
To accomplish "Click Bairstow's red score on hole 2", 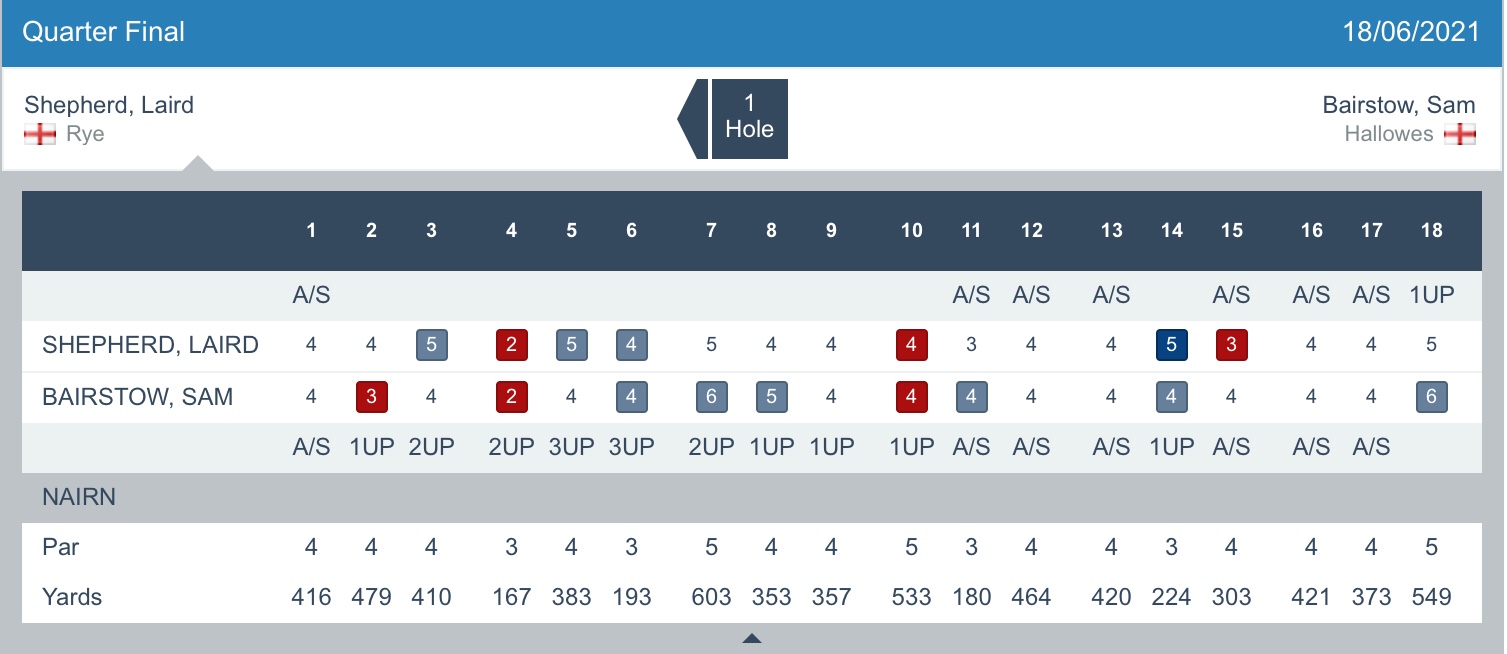I will coord(371,397).
